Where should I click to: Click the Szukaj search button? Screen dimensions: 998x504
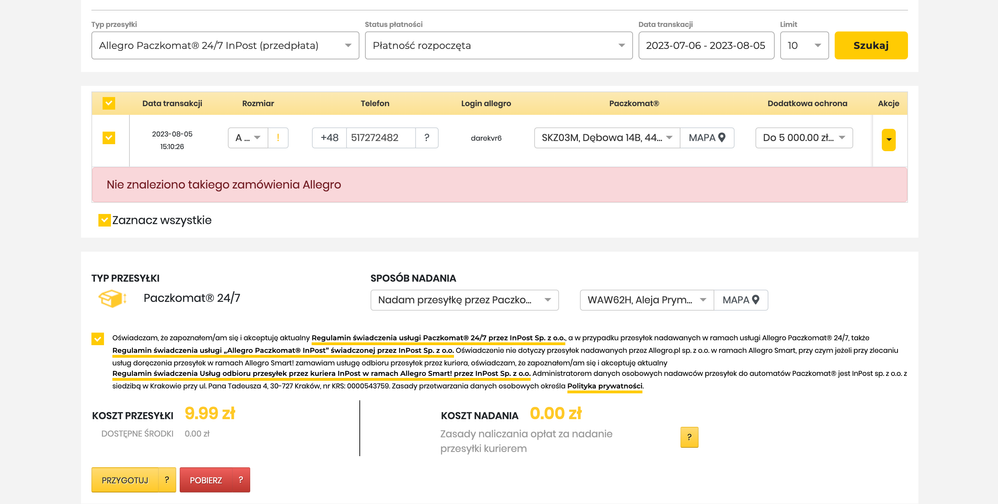click(x=871, y=46)
